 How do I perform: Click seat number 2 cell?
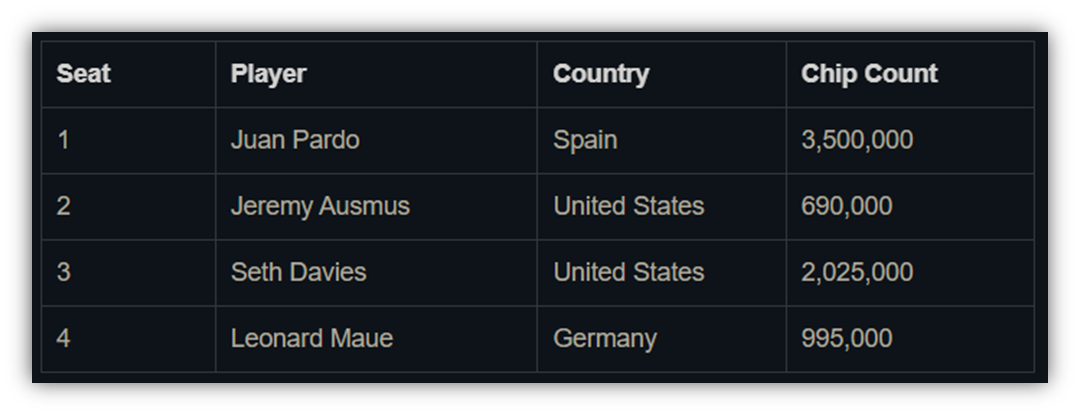click(x=129, y=206)
